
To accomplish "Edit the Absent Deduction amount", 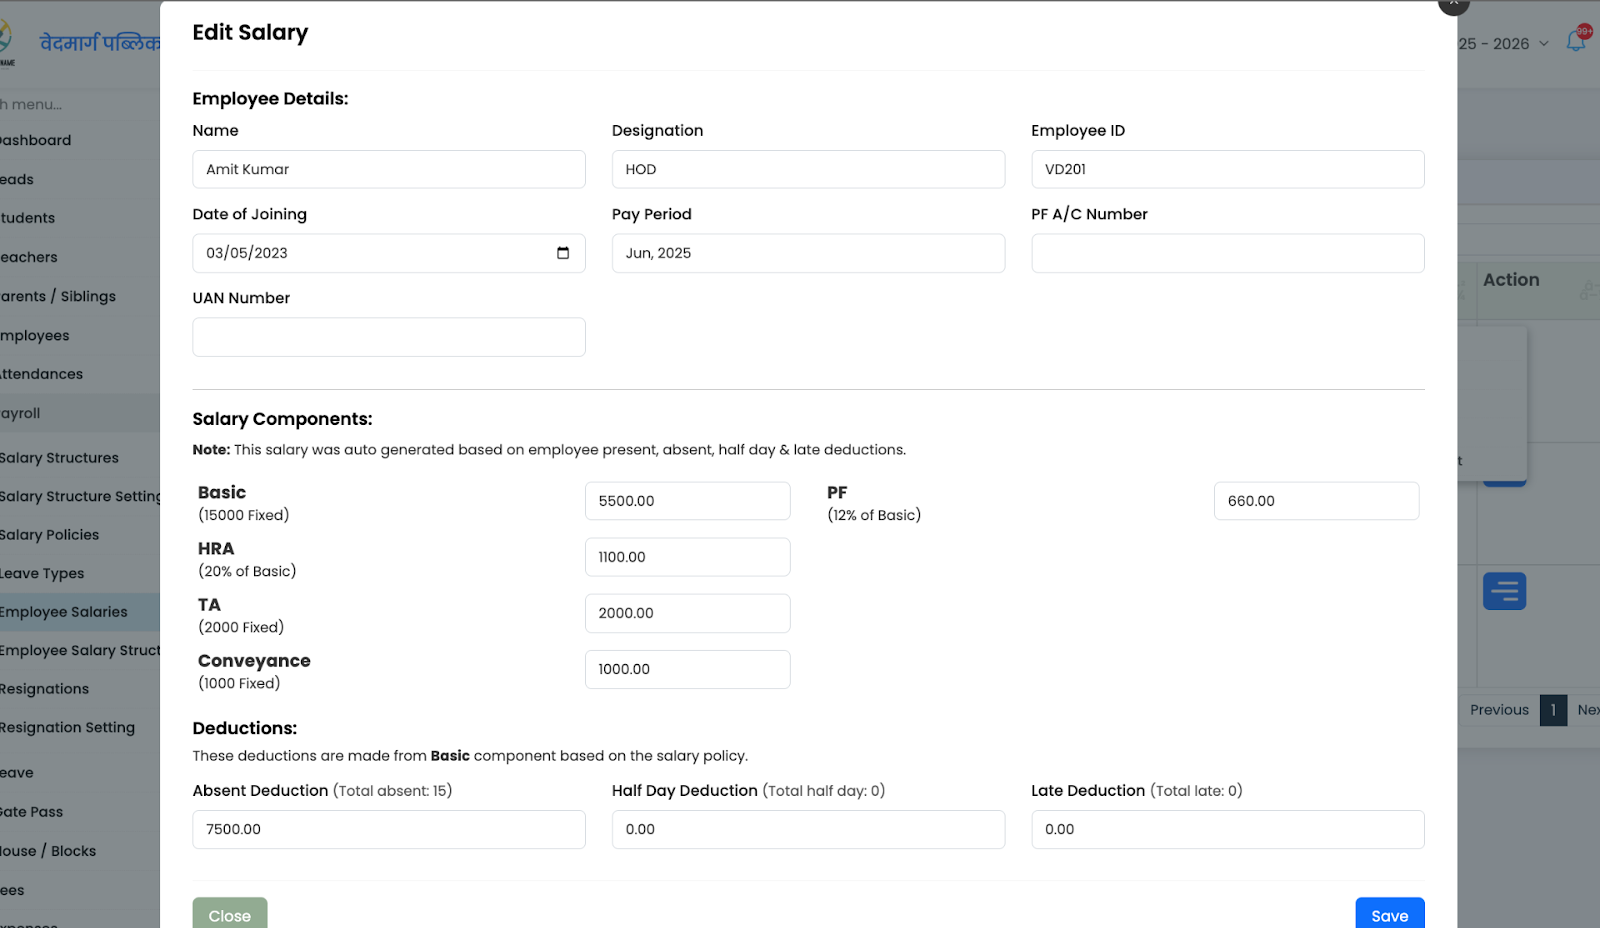I will (388, 829).
